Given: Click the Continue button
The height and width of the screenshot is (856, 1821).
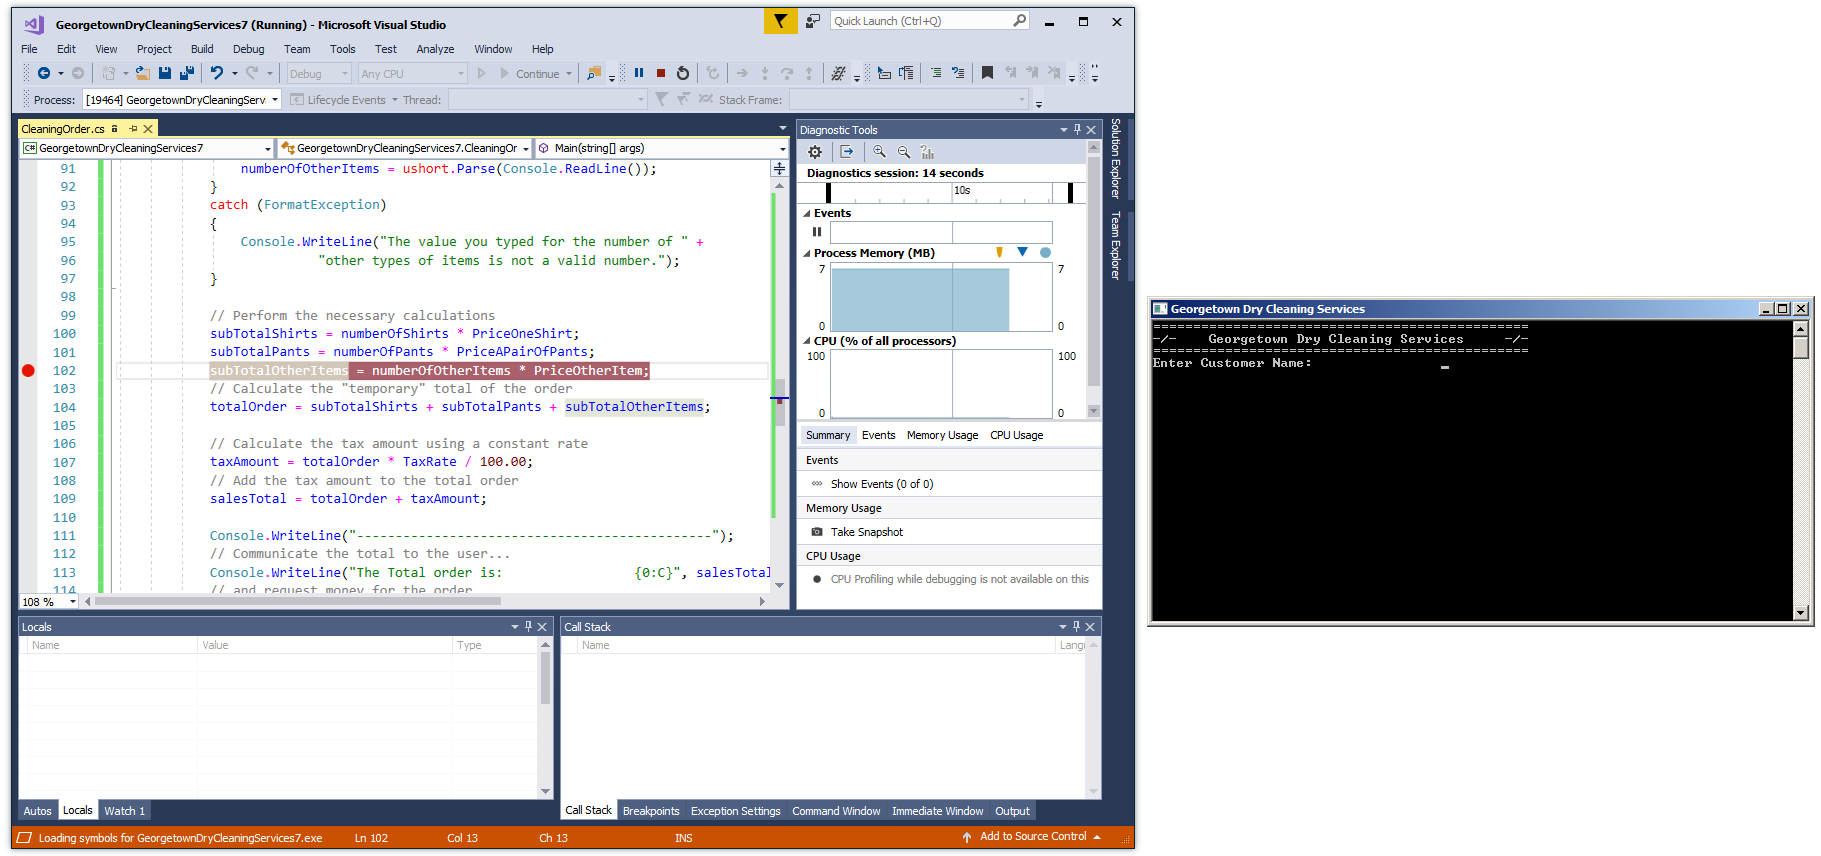Looking at the screenshot, I should pos(529,74).
